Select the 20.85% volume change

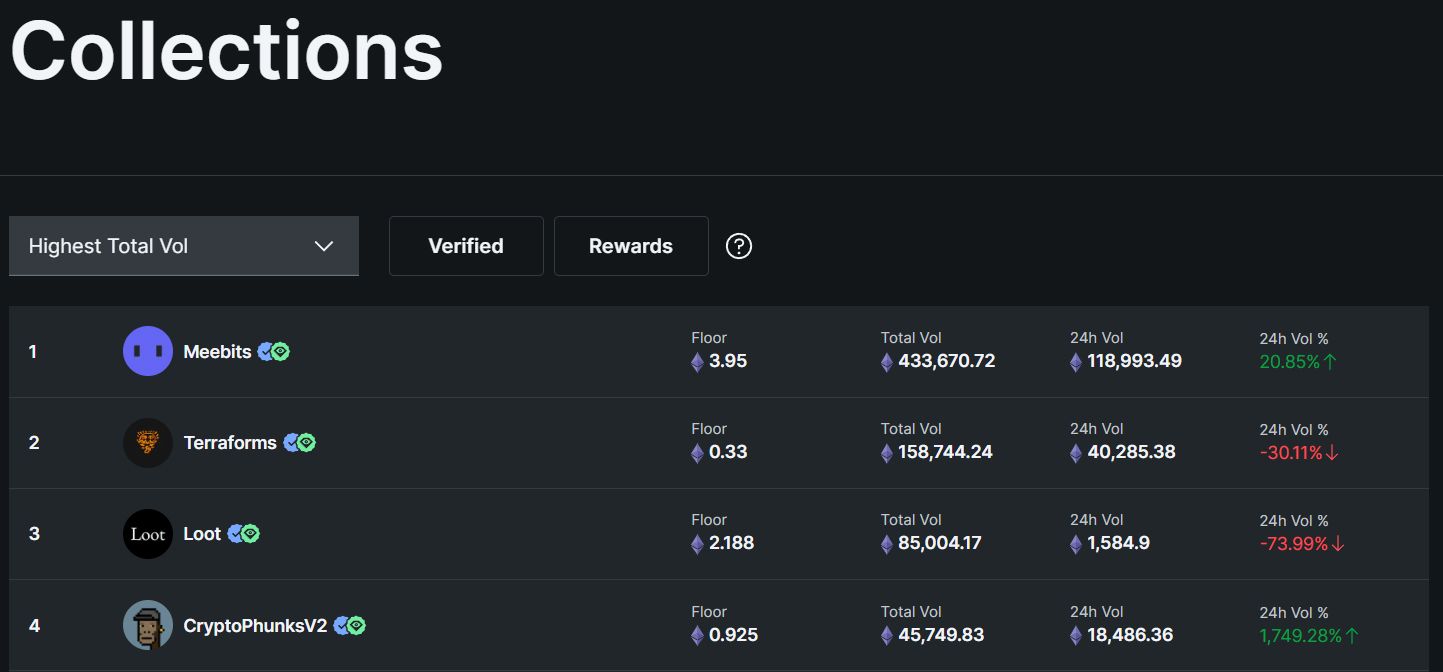(1290, 362)
